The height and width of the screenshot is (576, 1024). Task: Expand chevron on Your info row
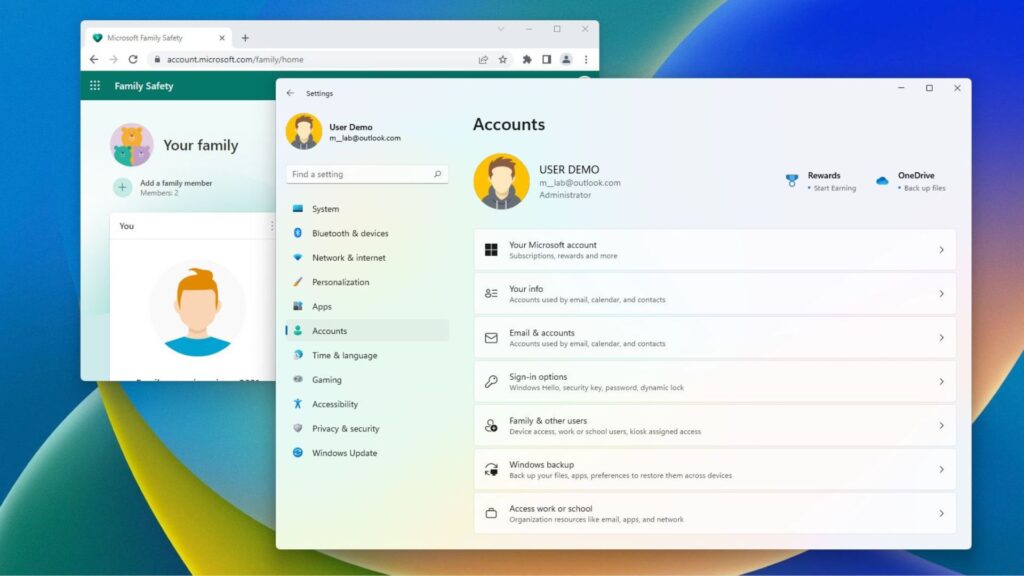coord(941,294)
